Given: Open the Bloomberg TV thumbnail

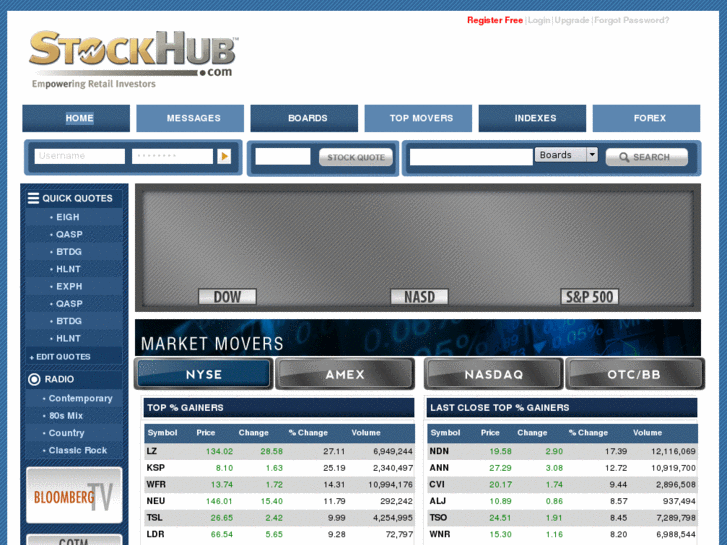Looking at the screenshot, I should point(74,495).
